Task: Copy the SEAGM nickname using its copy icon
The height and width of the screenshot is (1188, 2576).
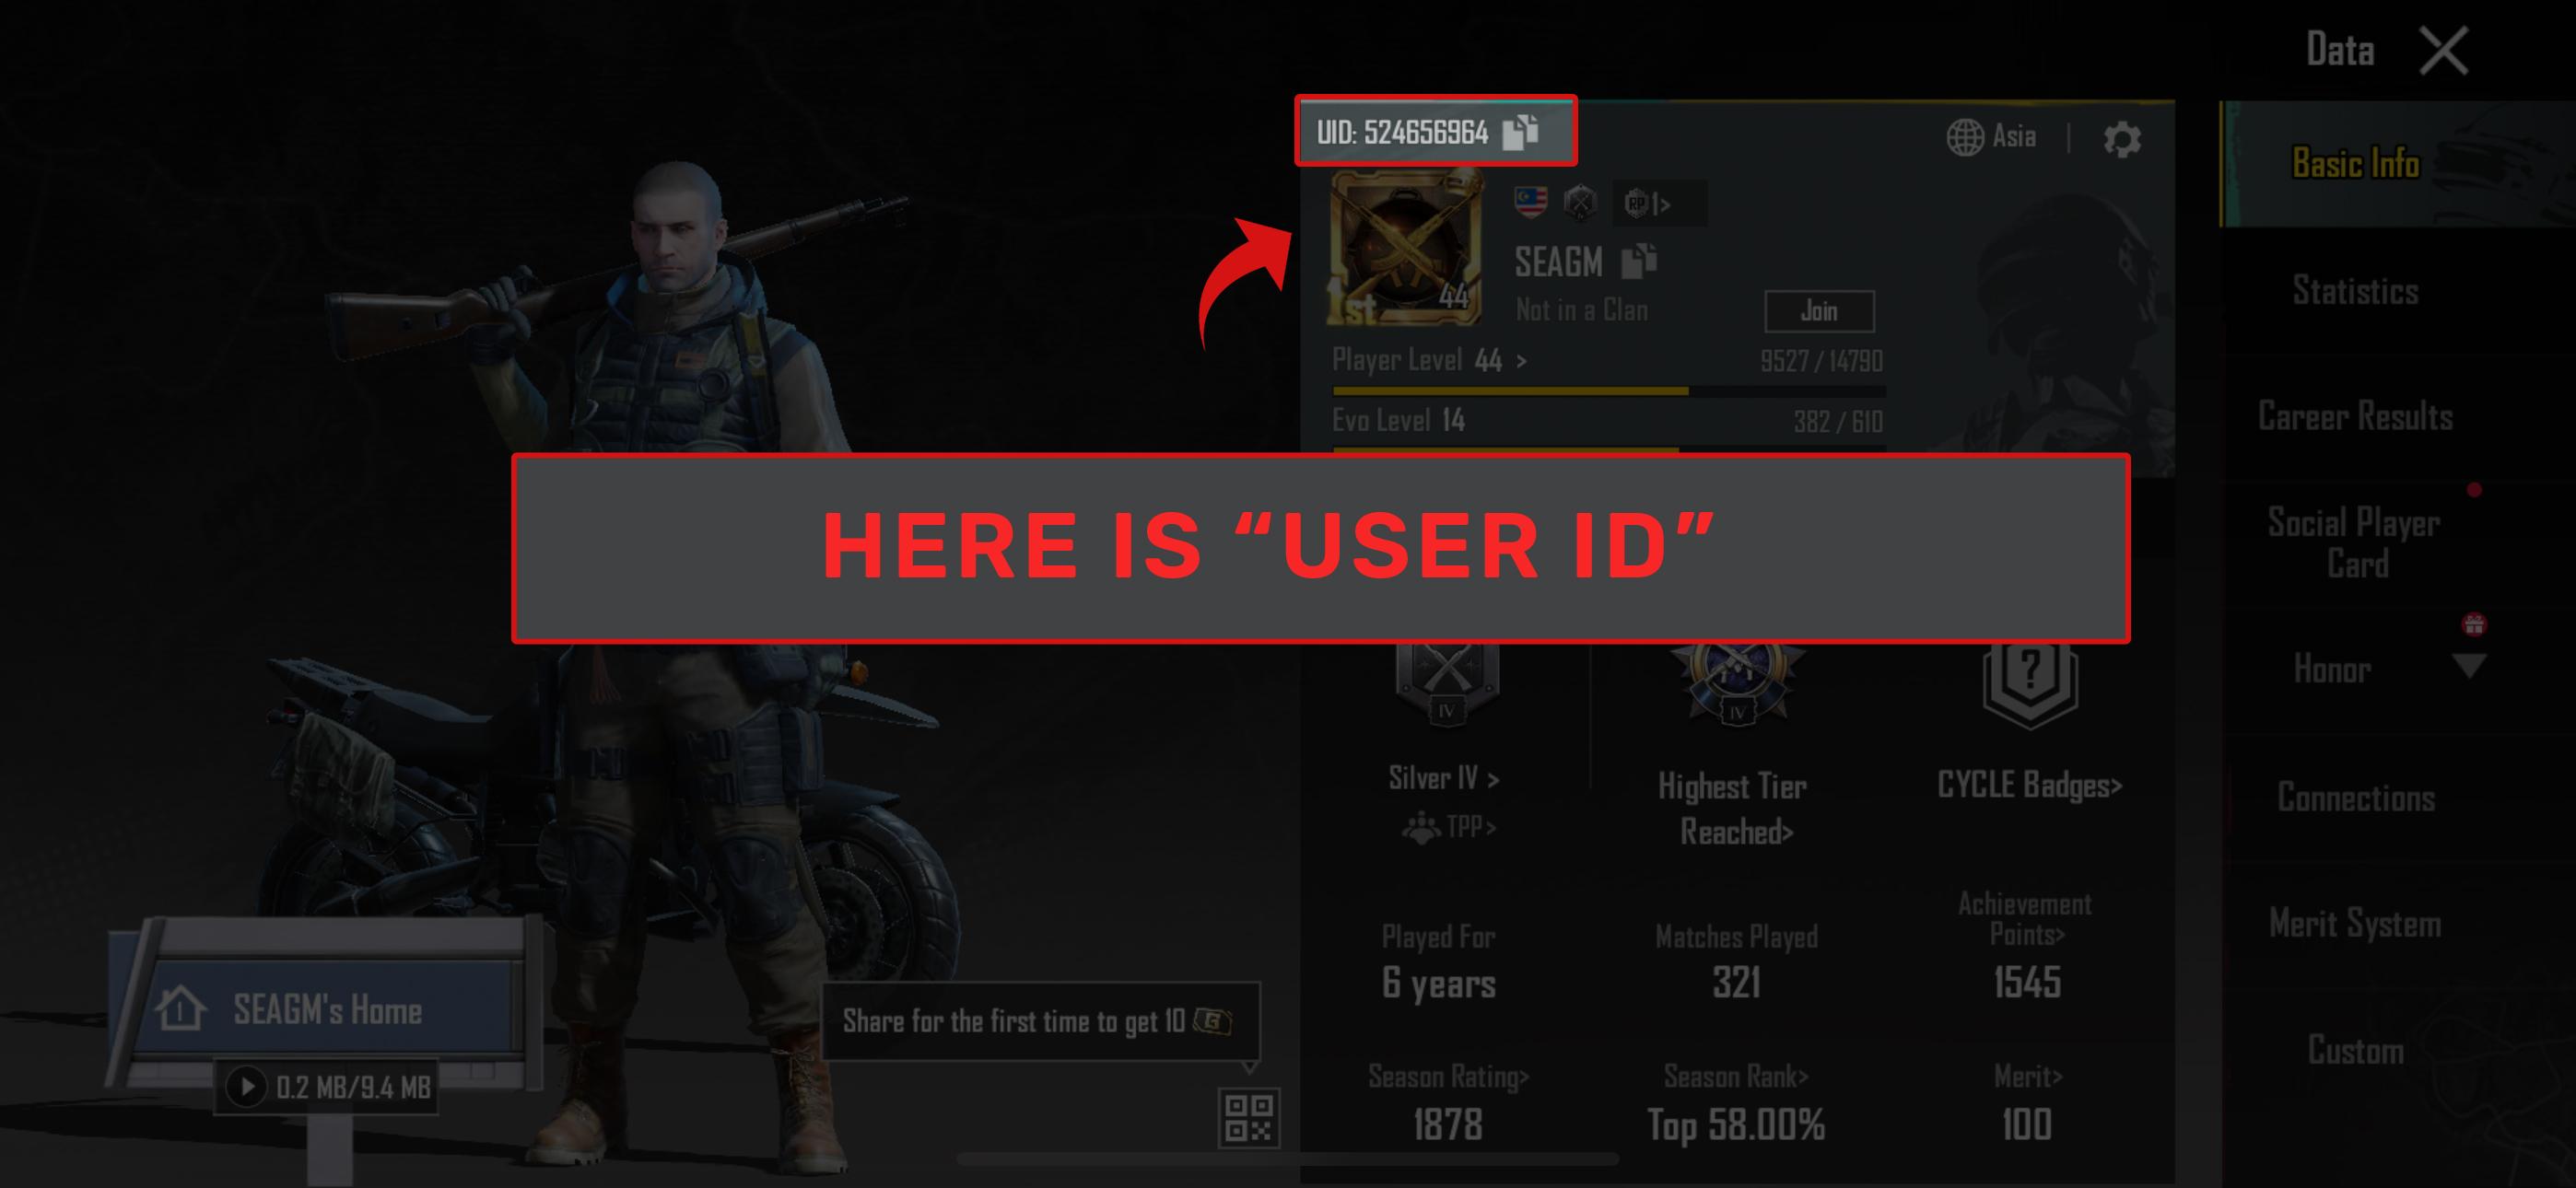Action: [1639, 261]
